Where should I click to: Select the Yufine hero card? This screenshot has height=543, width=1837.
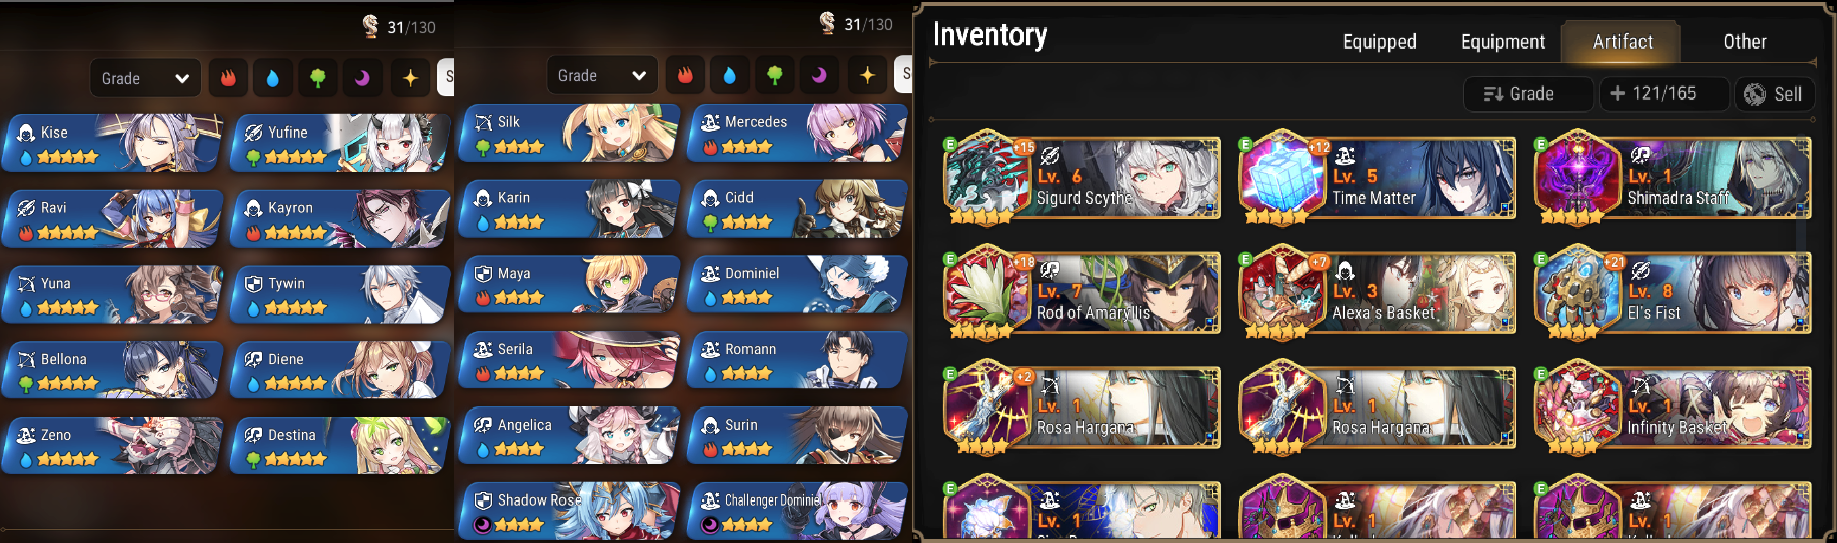(x=341, y=143)
